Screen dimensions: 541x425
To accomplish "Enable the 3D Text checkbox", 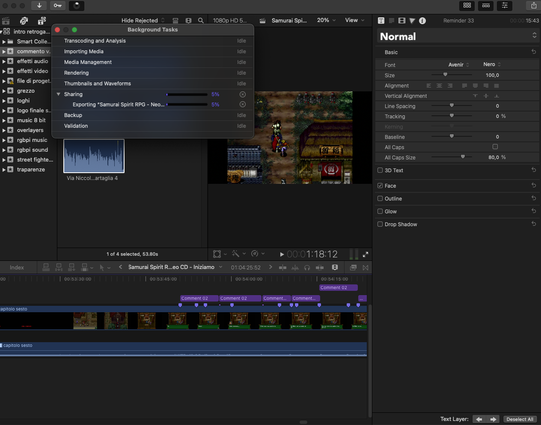I will pyautogui.click(x=380, y=170).
